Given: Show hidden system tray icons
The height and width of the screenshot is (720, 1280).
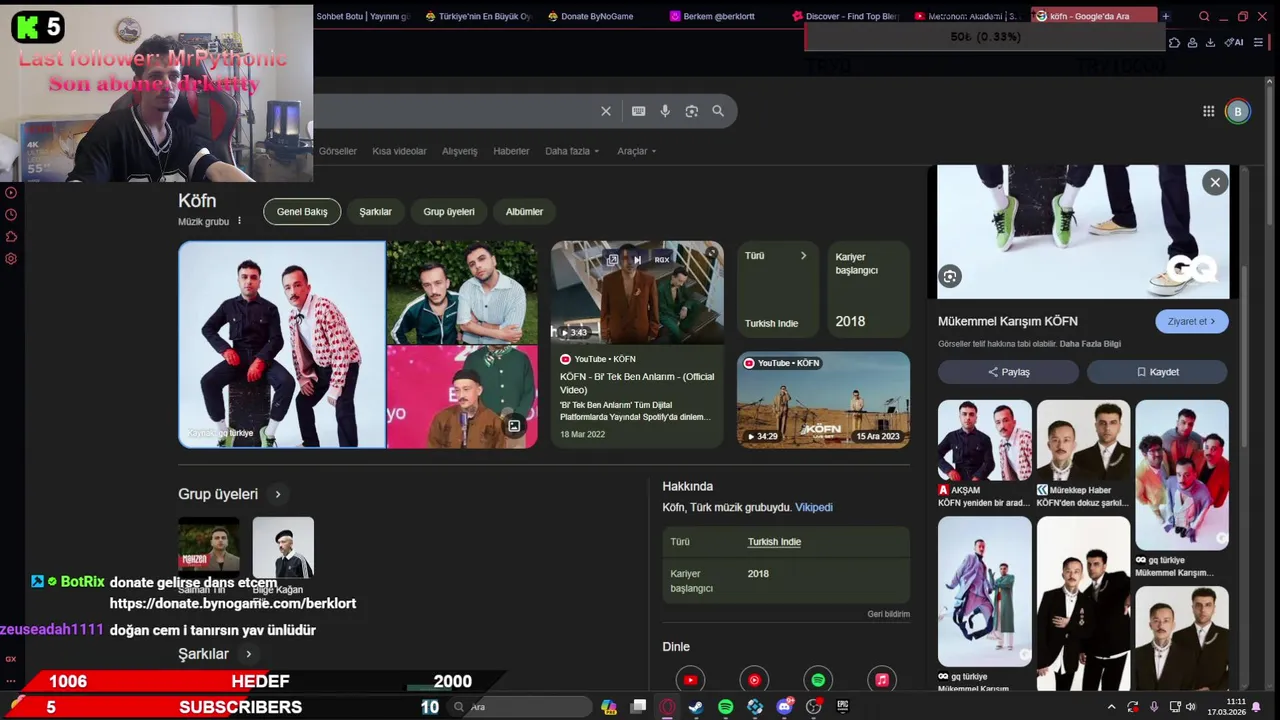Looking at the screenshot, I should 1111,707.
